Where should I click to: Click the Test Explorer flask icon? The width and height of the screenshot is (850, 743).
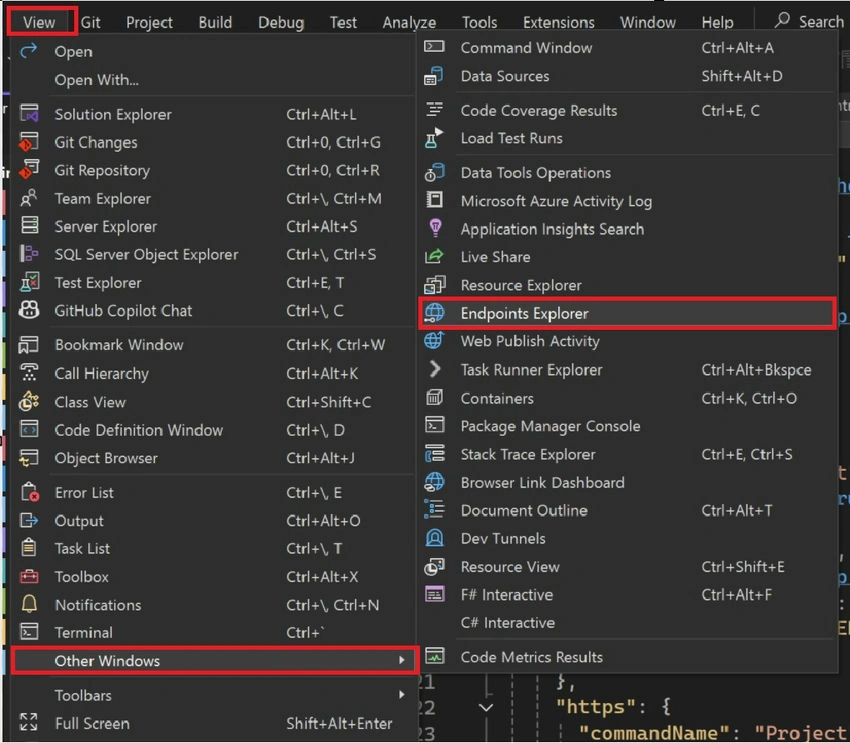tap(29, 282)
